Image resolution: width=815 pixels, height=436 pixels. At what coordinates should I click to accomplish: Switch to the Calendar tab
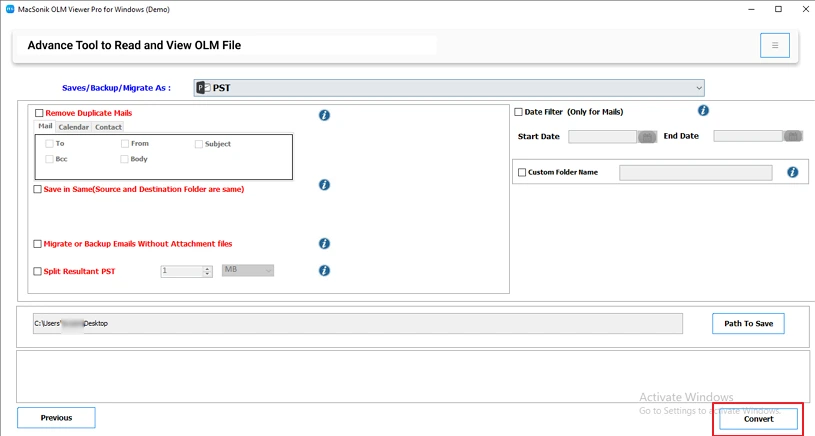pyautogui.click(x=73, y=127)
